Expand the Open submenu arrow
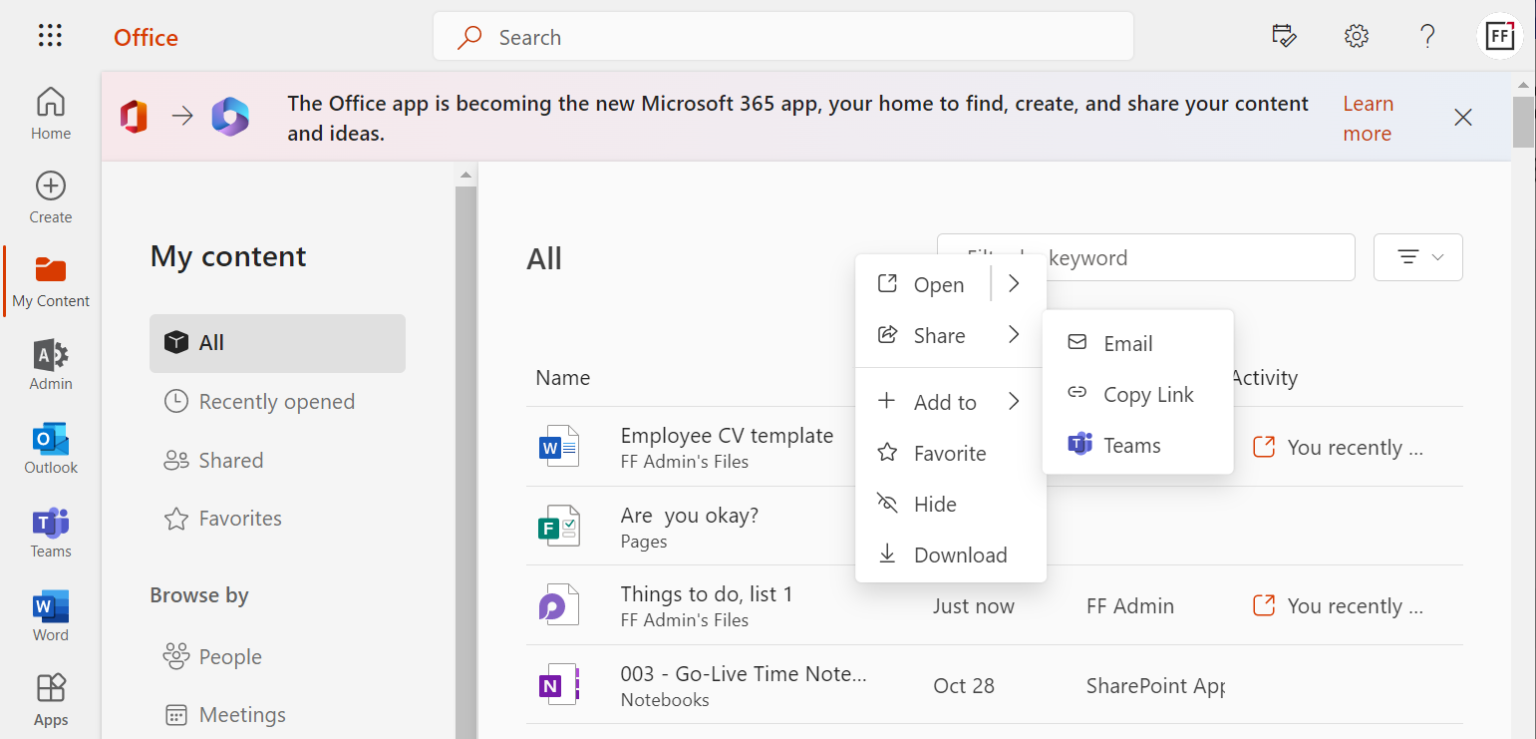This screenshot has height=739, width=1536. coord(1014,284)
